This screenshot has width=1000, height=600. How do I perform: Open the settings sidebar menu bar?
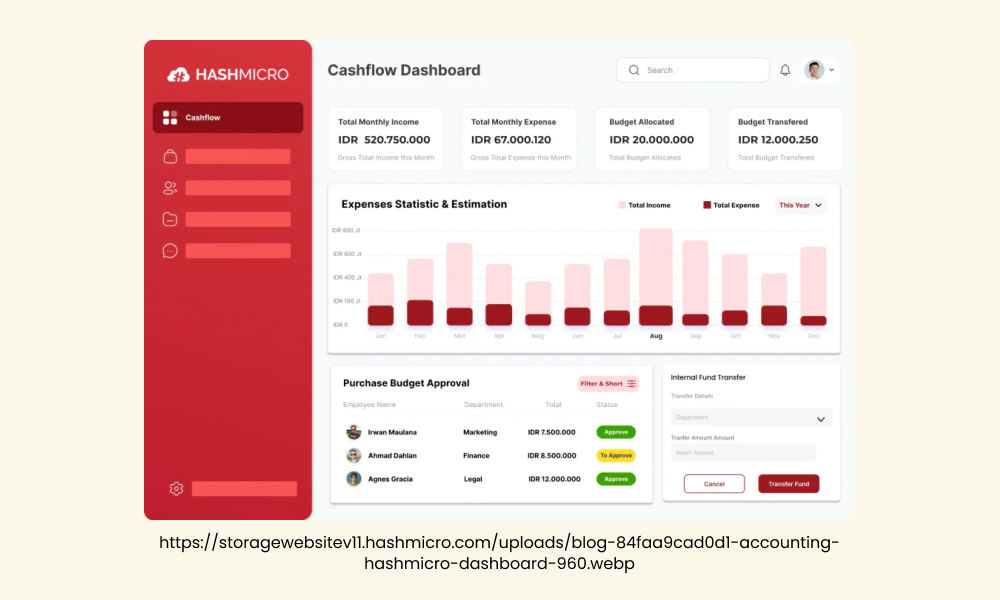click(x=244, y=488)
